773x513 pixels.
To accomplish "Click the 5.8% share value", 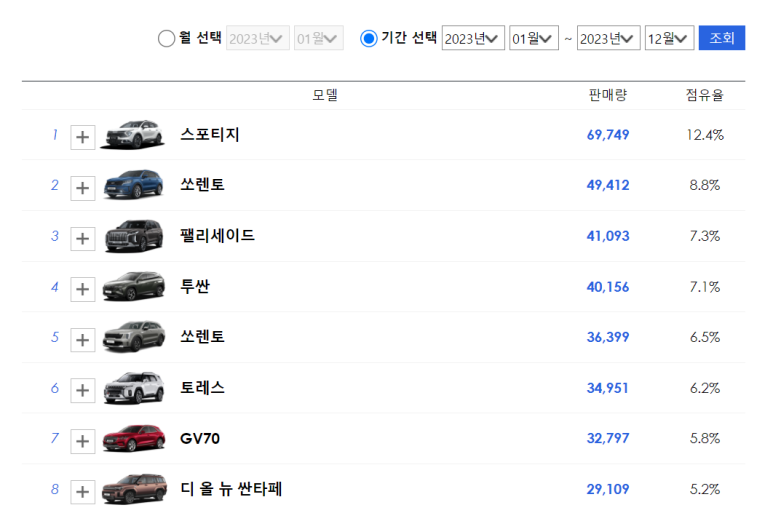I will [705, 438].
